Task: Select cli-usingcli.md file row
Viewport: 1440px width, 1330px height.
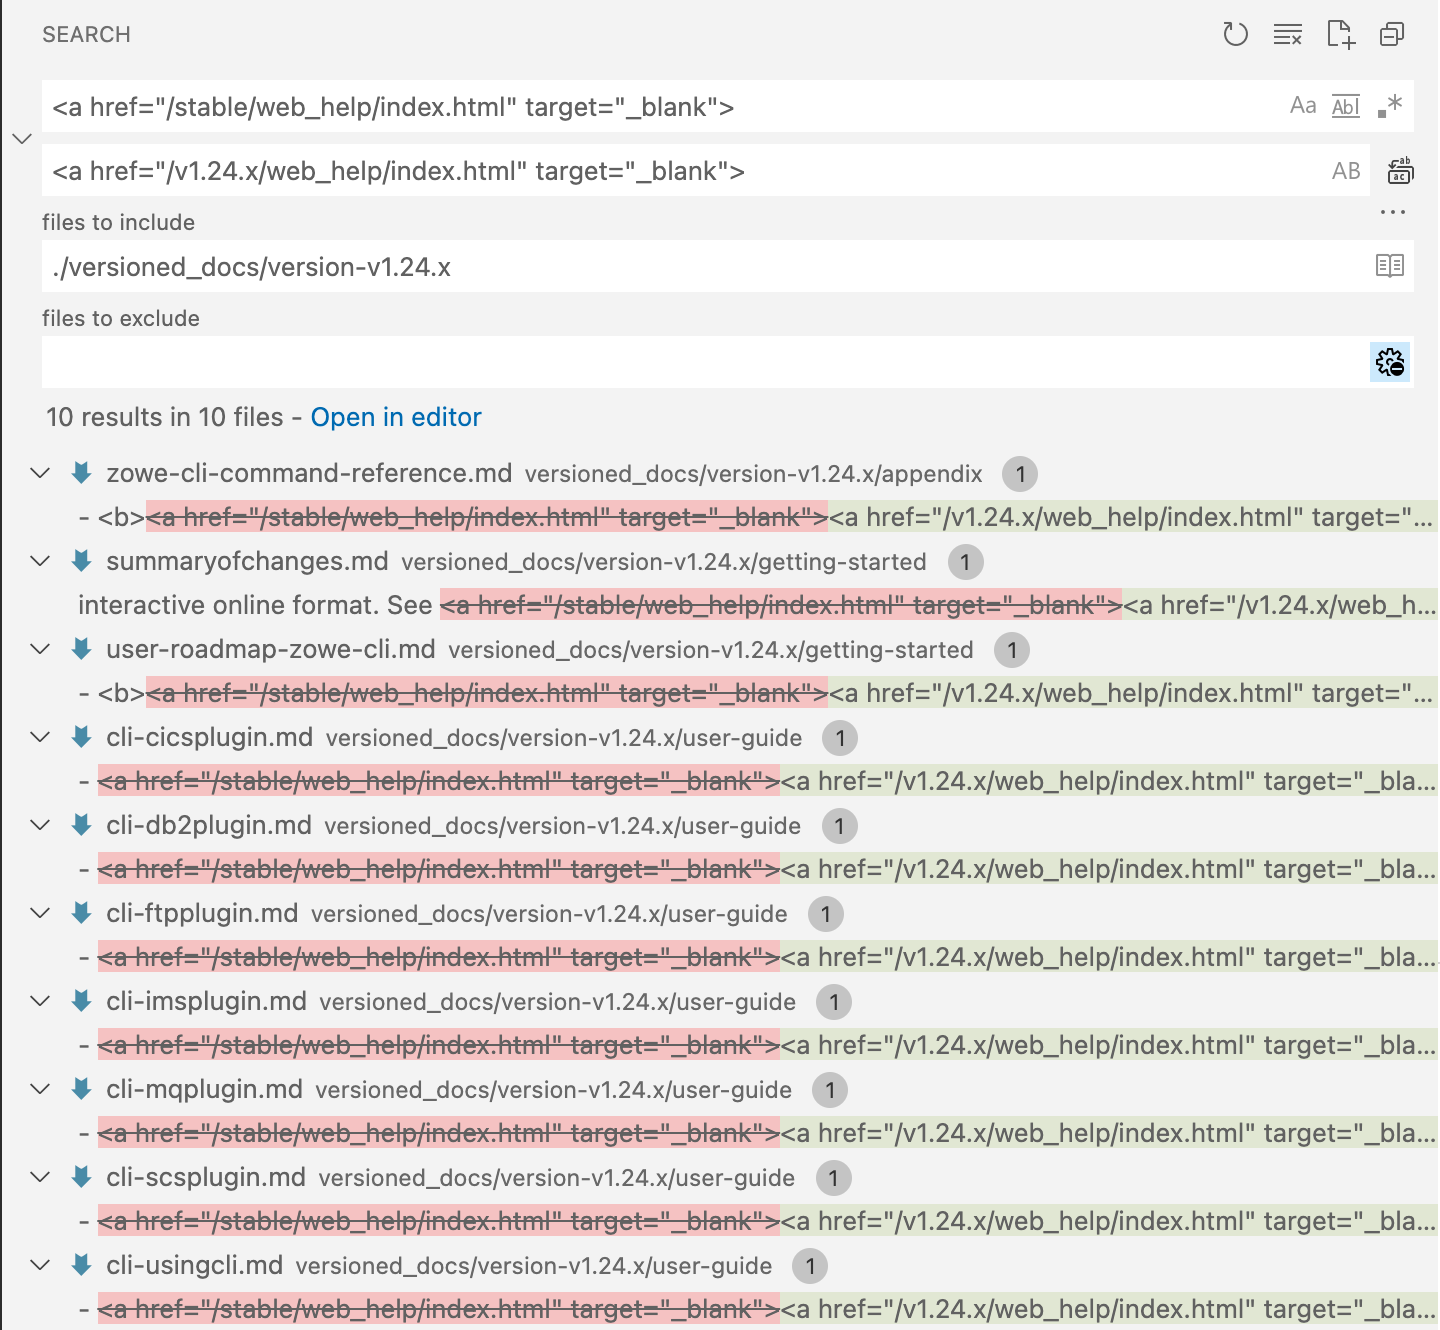Action: tap(720, 1265)
